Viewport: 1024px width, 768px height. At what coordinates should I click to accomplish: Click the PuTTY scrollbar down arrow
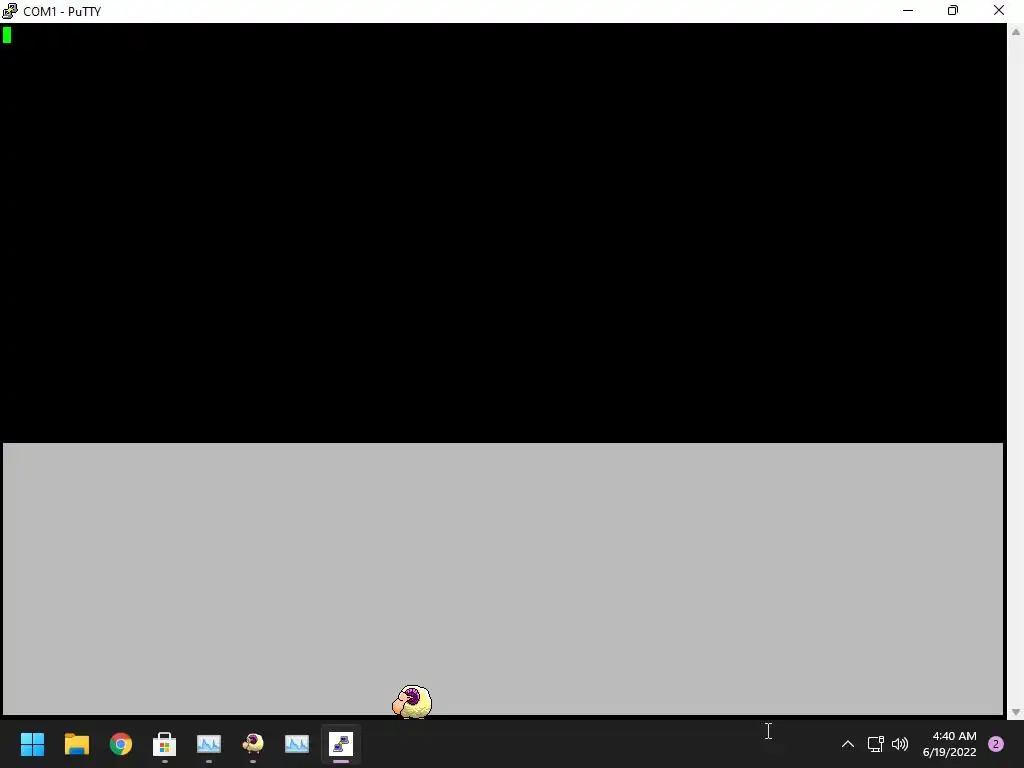[x=1016, y=712]
